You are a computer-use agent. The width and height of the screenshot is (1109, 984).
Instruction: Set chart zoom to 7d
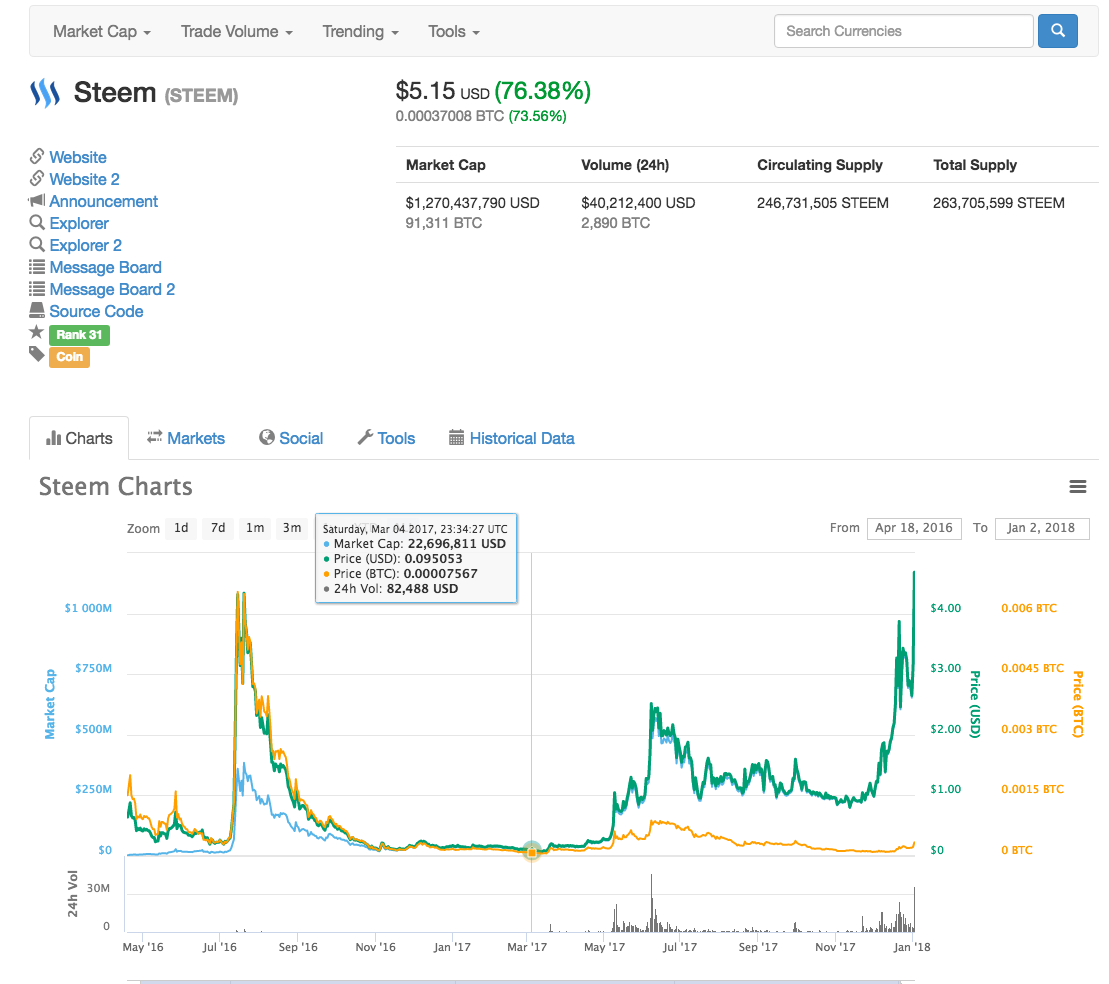tap(218, 528)
